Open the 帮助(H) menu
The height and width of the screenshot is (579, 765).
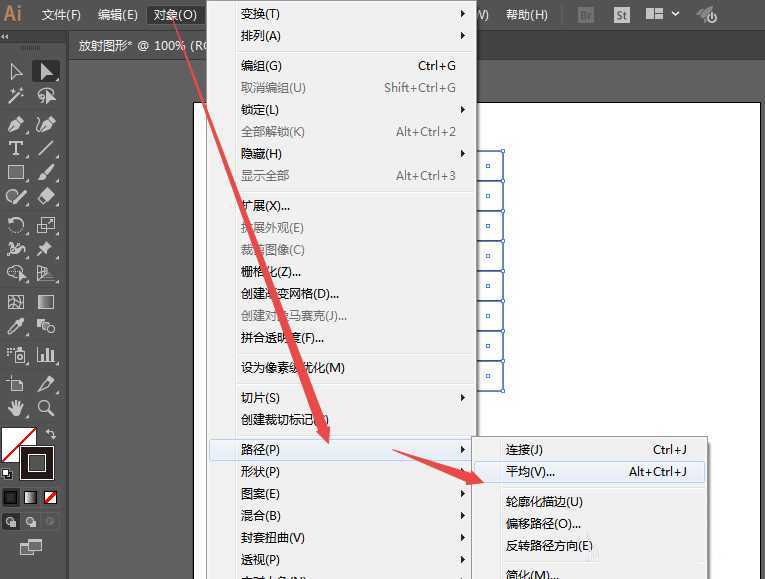pos(526,15)
